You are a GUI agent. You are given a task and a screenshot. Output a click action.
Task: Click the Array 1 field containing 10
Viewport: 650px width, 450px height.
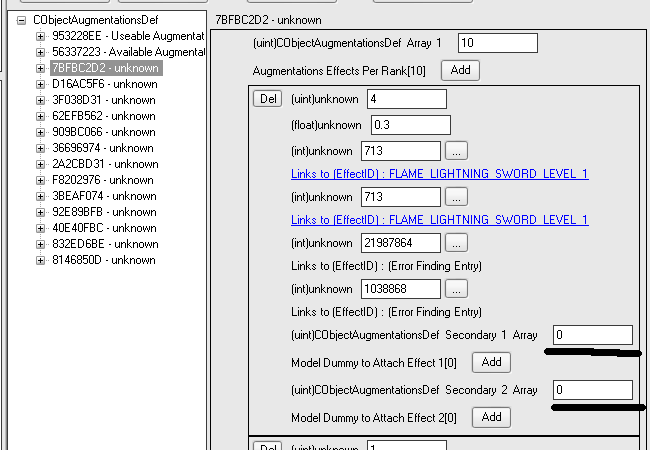497,43
